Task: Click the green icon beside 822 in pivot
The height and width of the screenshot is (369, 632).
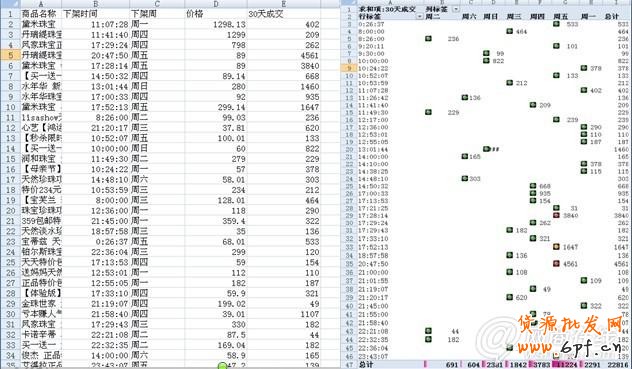Action: click(486, 61)
